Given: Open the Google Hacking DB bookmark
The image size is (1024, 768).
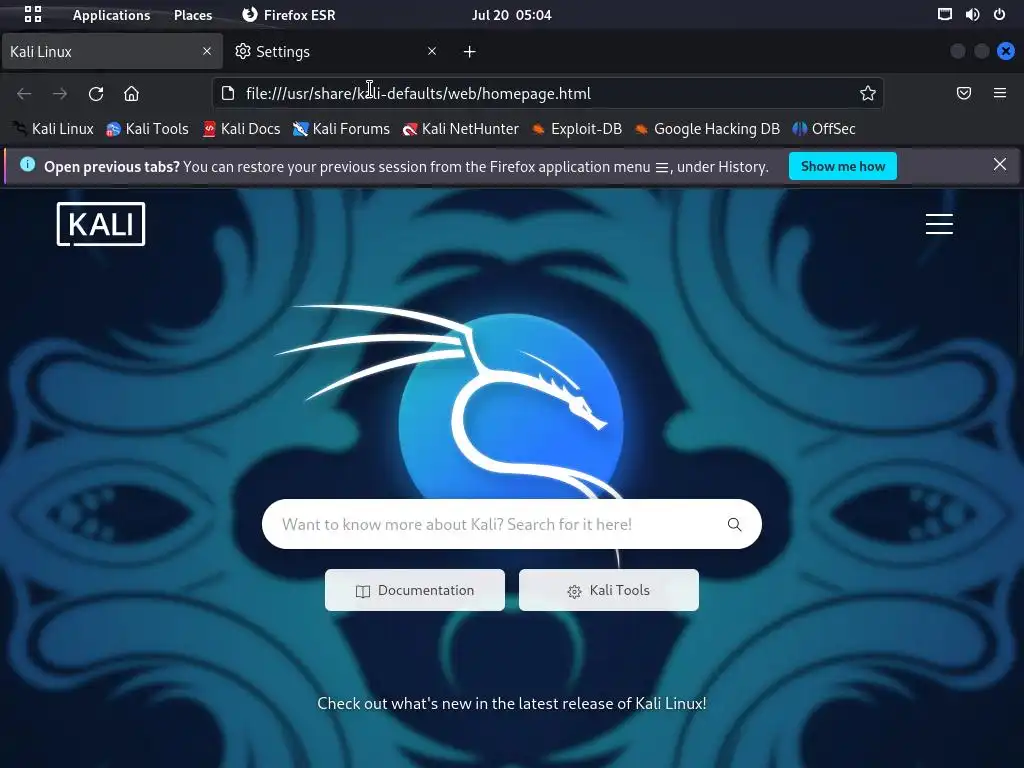Looking at the screenshot, I should pyautogui.click(x=707, y=129).
